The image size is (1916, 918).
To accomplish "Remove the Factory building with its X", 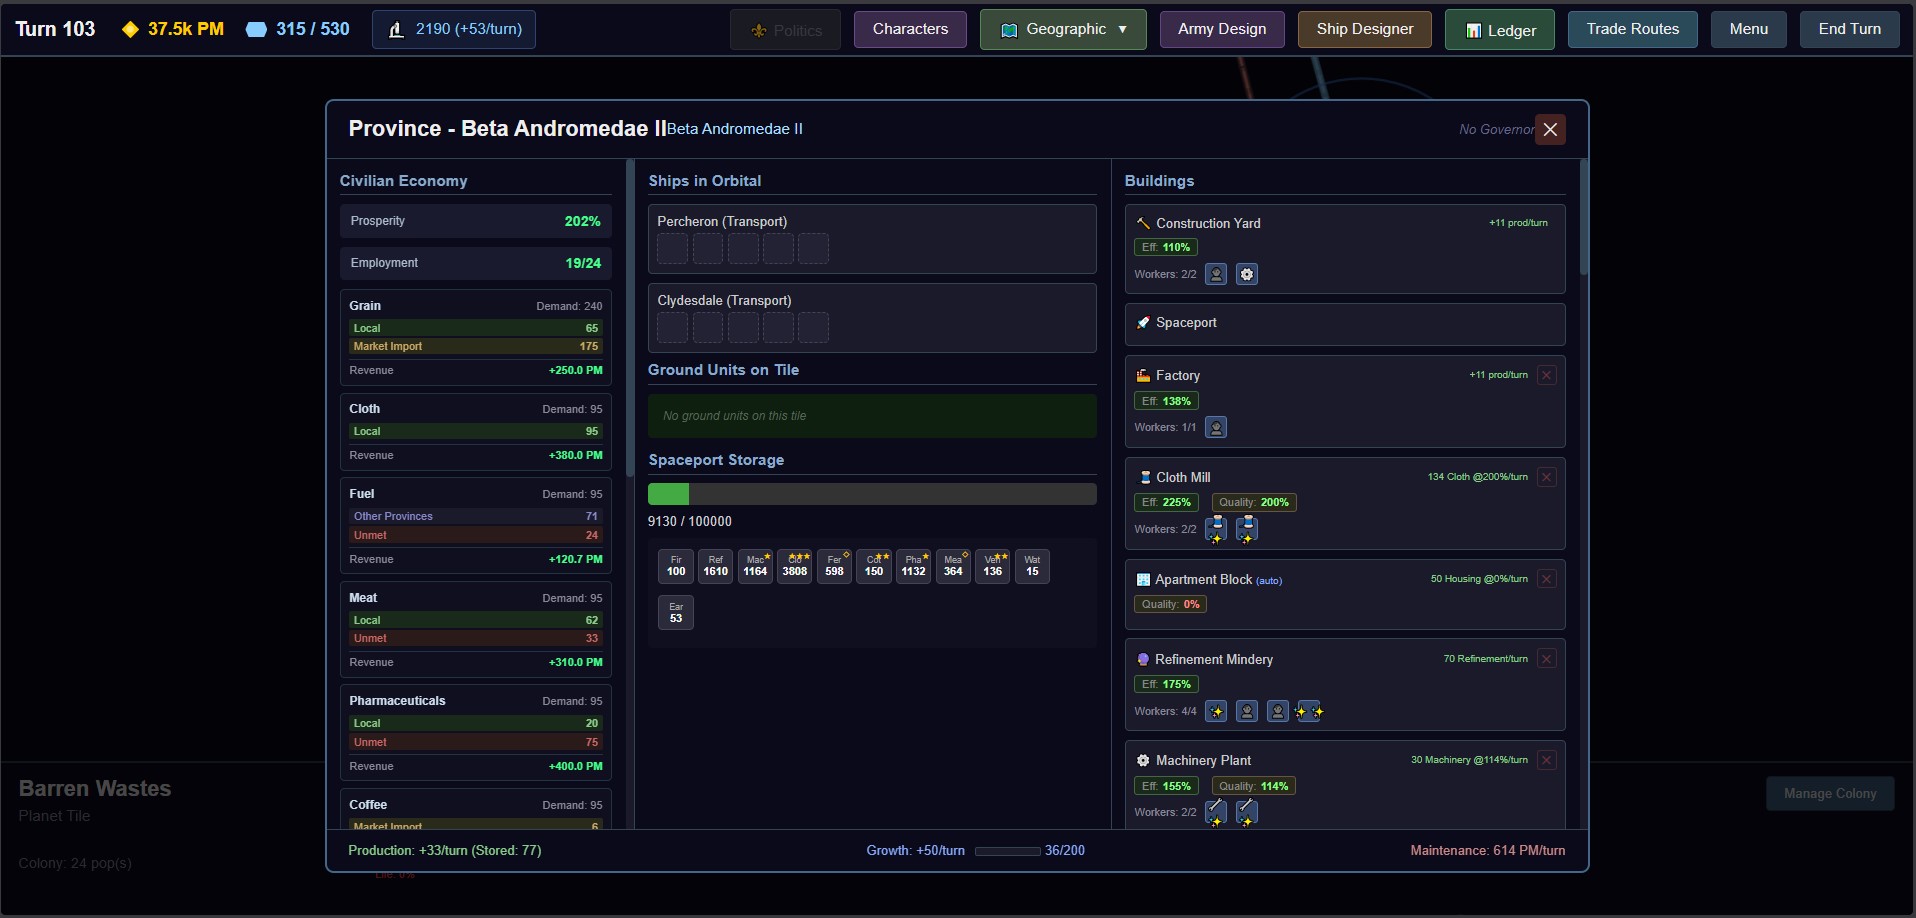I will click(x=1547, y=375).
